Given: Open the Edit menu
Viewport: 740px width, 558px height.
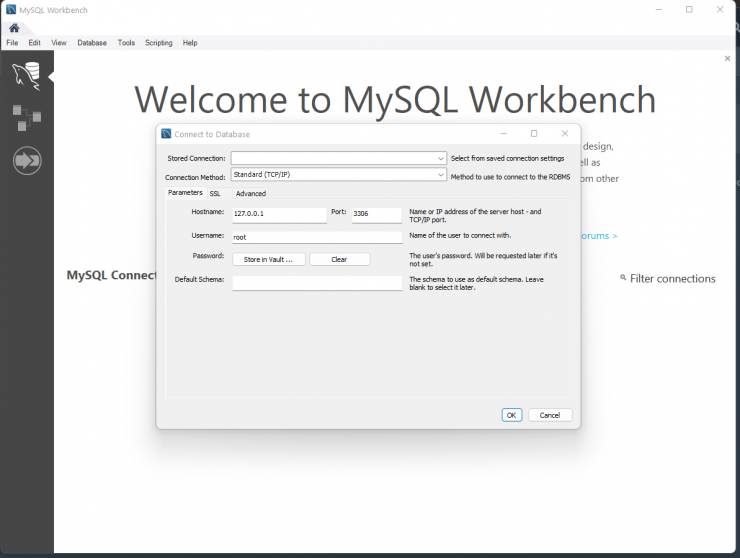Looking at the screenshot, I should pos(34,42).
